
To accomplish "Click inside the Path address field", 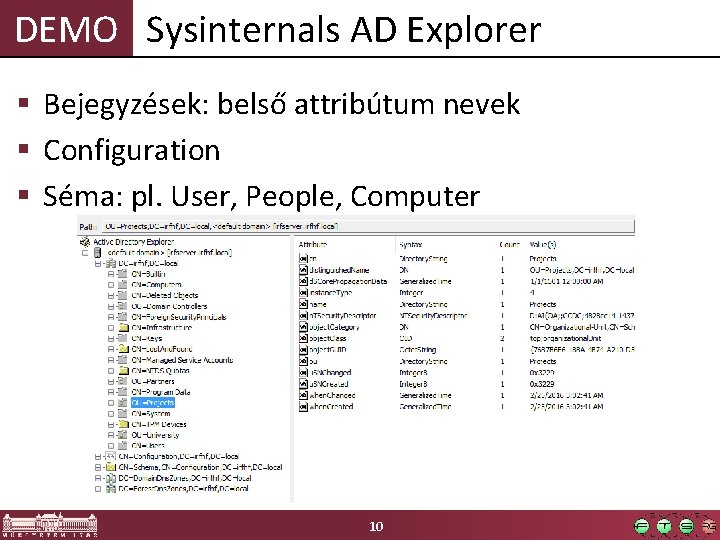I will (x=367, y=226).
